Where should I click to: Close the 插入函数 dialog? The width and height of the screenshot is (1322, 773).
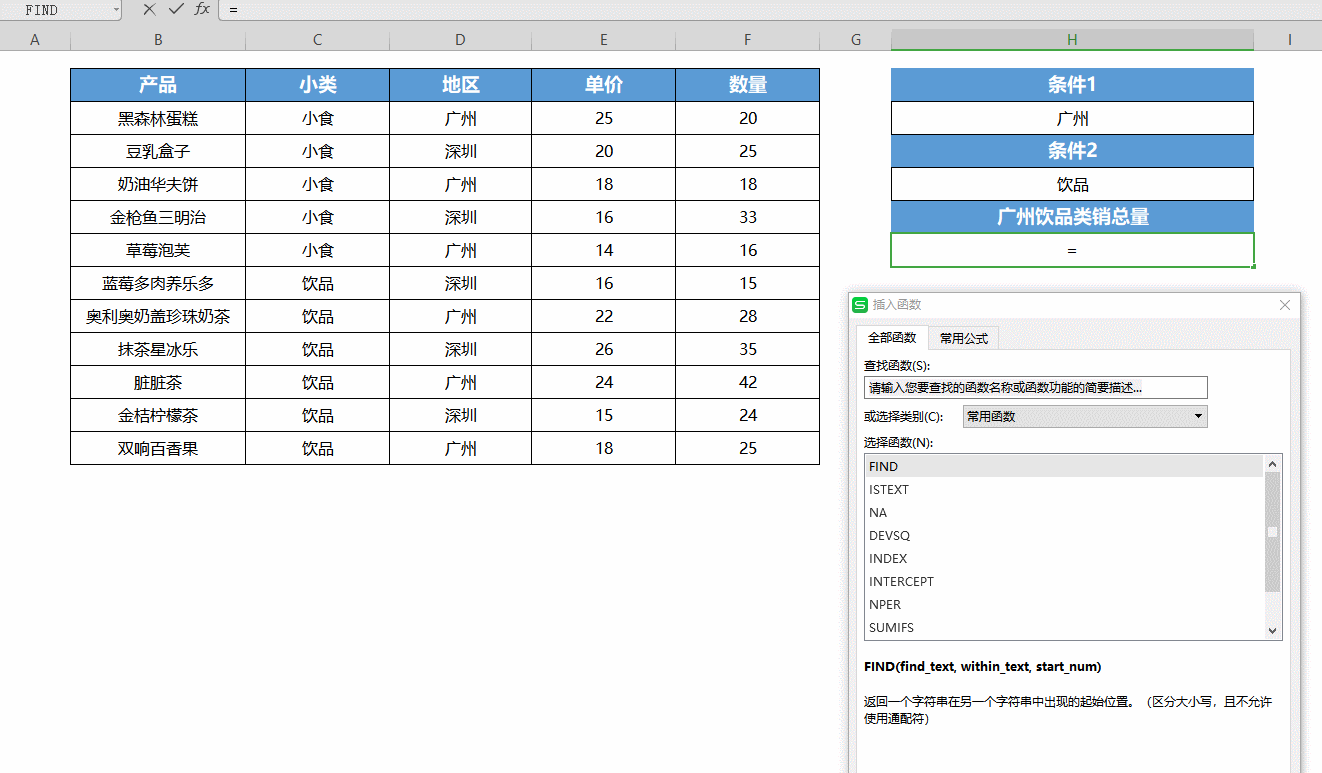tap(1285, 305)
